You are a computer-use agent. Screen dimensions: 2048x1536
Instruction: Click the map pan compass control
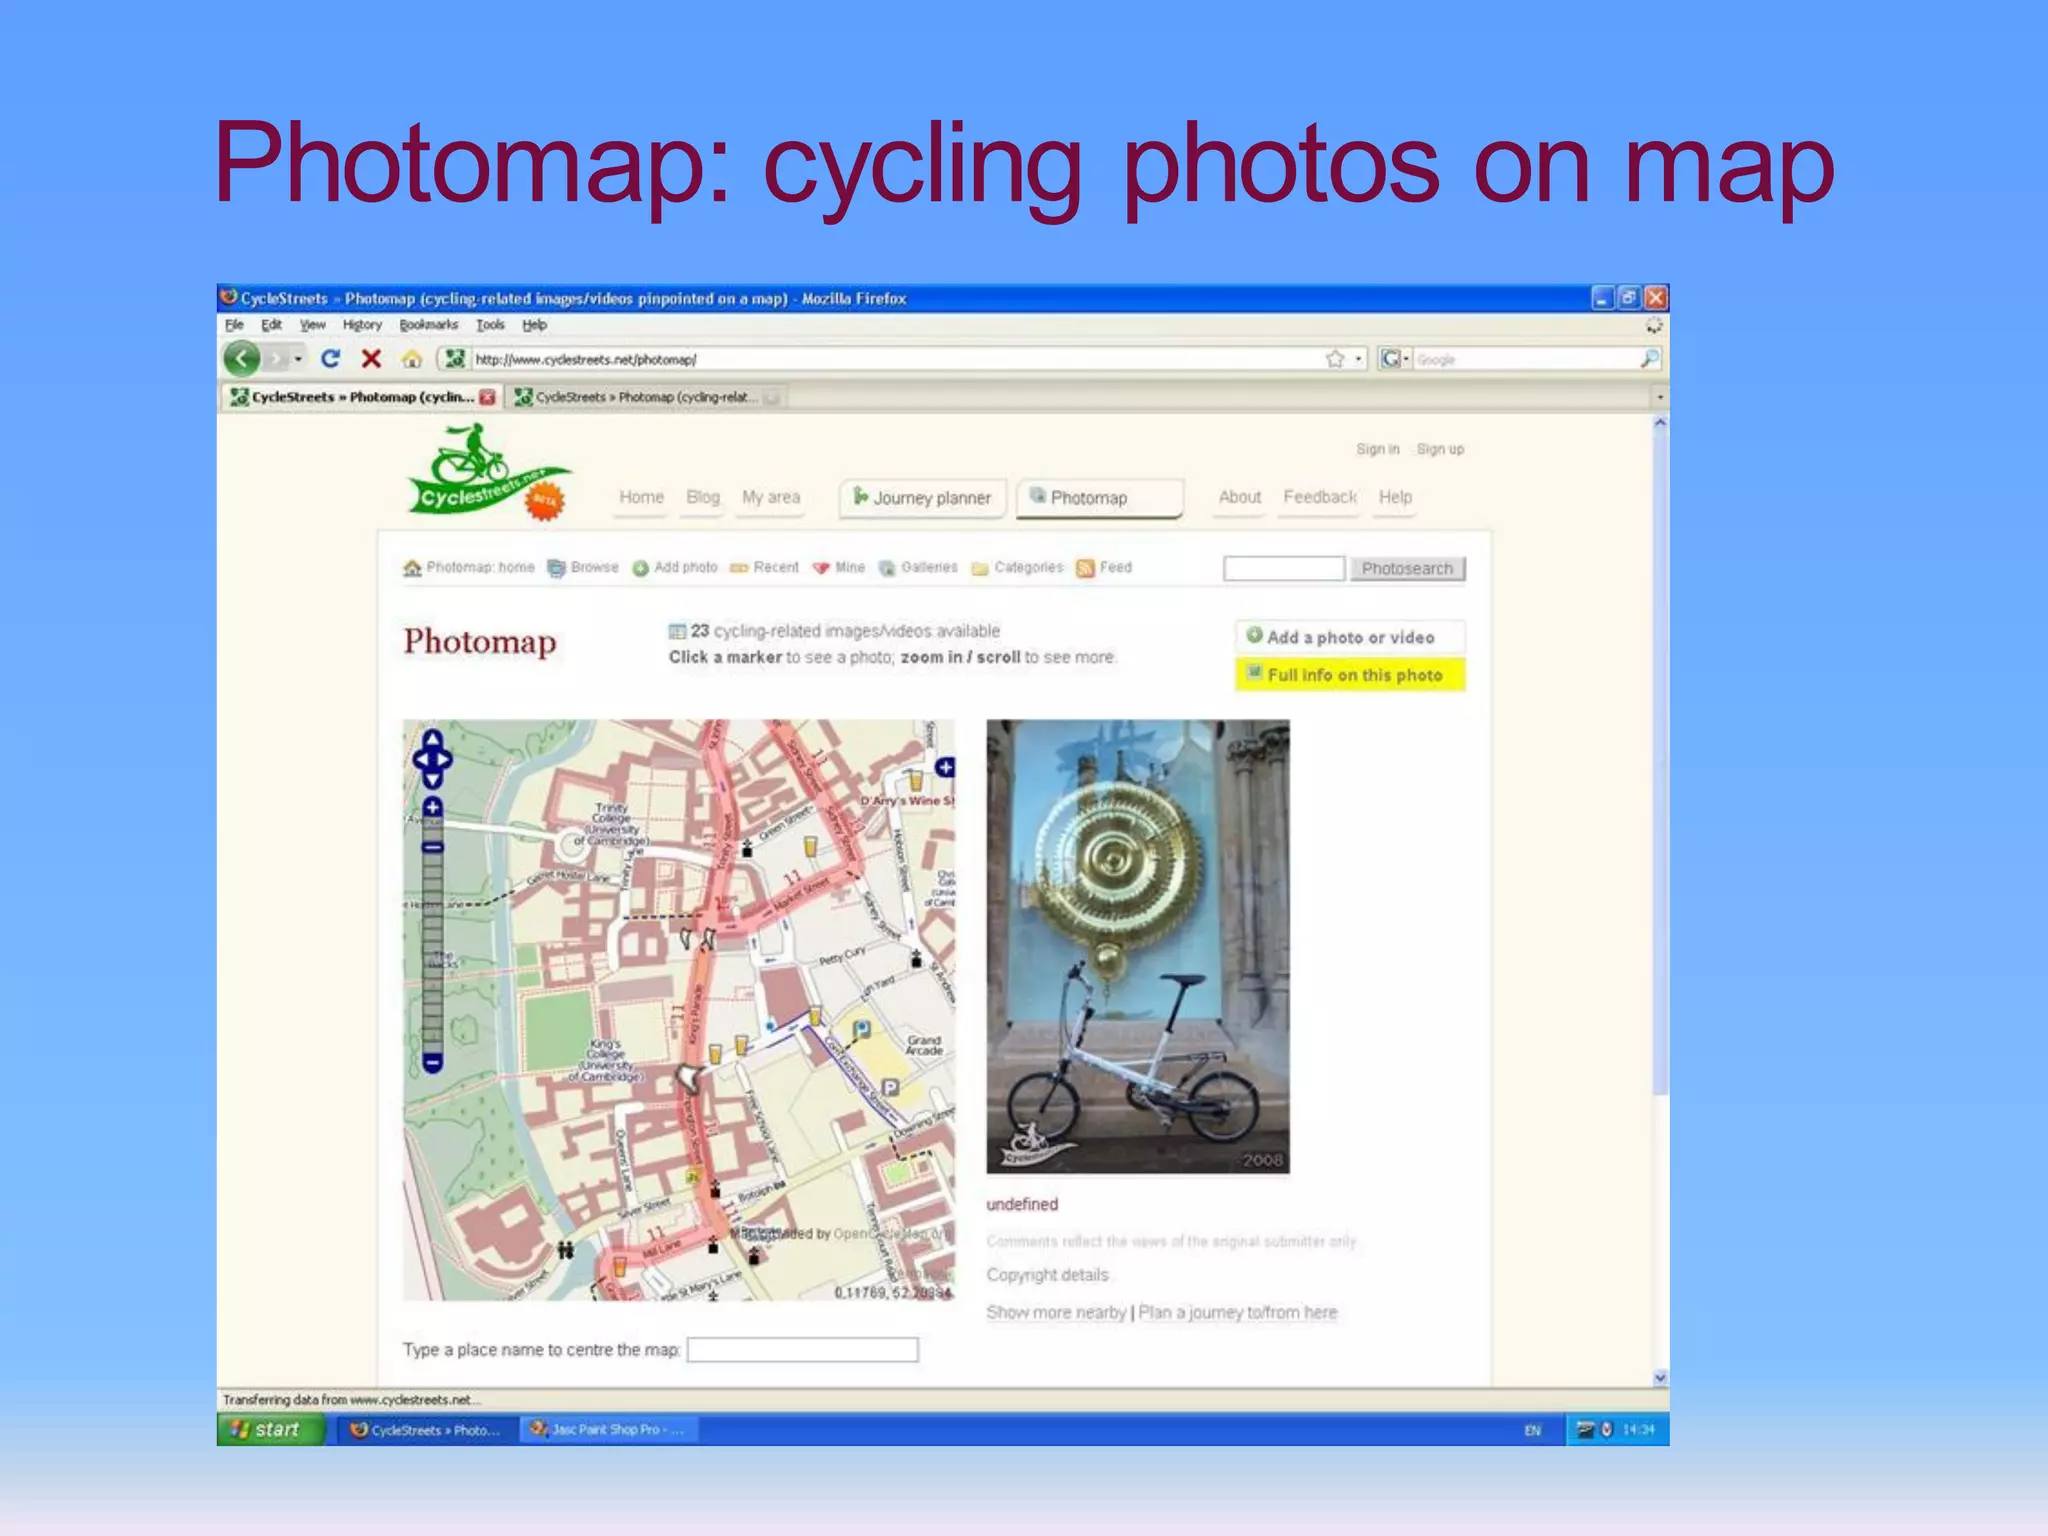(432, 759)
